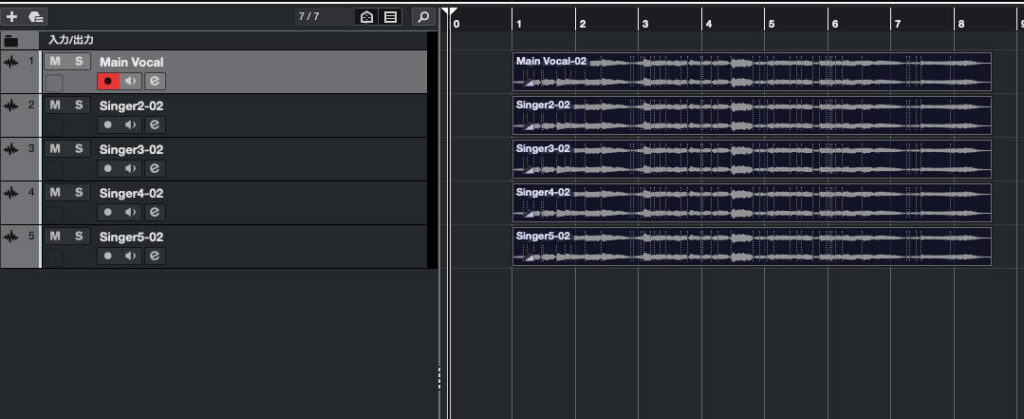Select the Singer4-02 track in list

coord(250,202)
